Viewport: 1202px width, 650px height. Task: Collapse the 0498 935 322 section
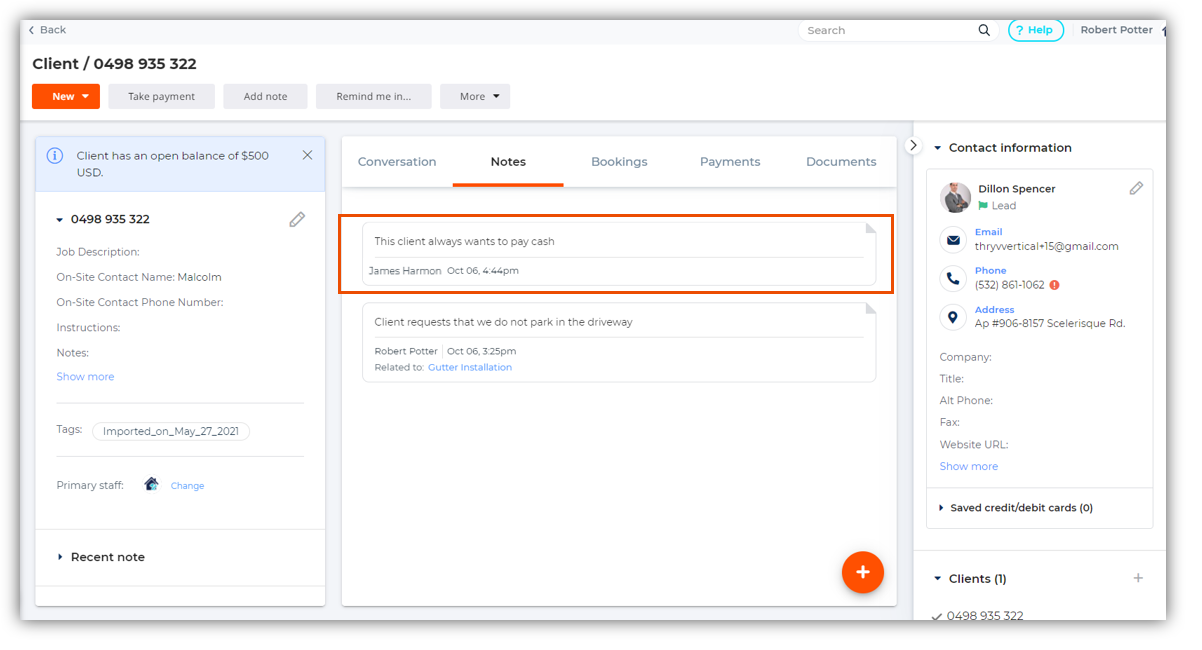click(x=60, y=220)
